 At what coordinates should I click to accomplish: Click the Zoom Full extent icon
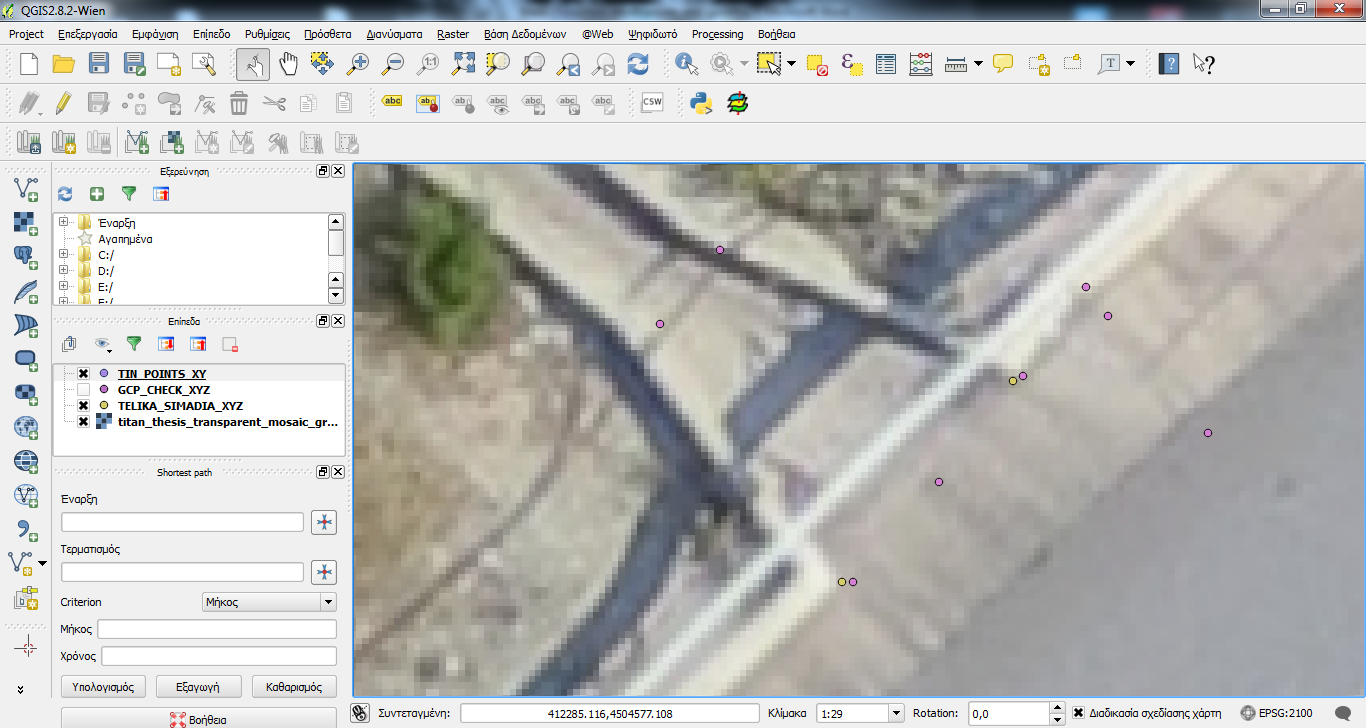pos(463,64)
